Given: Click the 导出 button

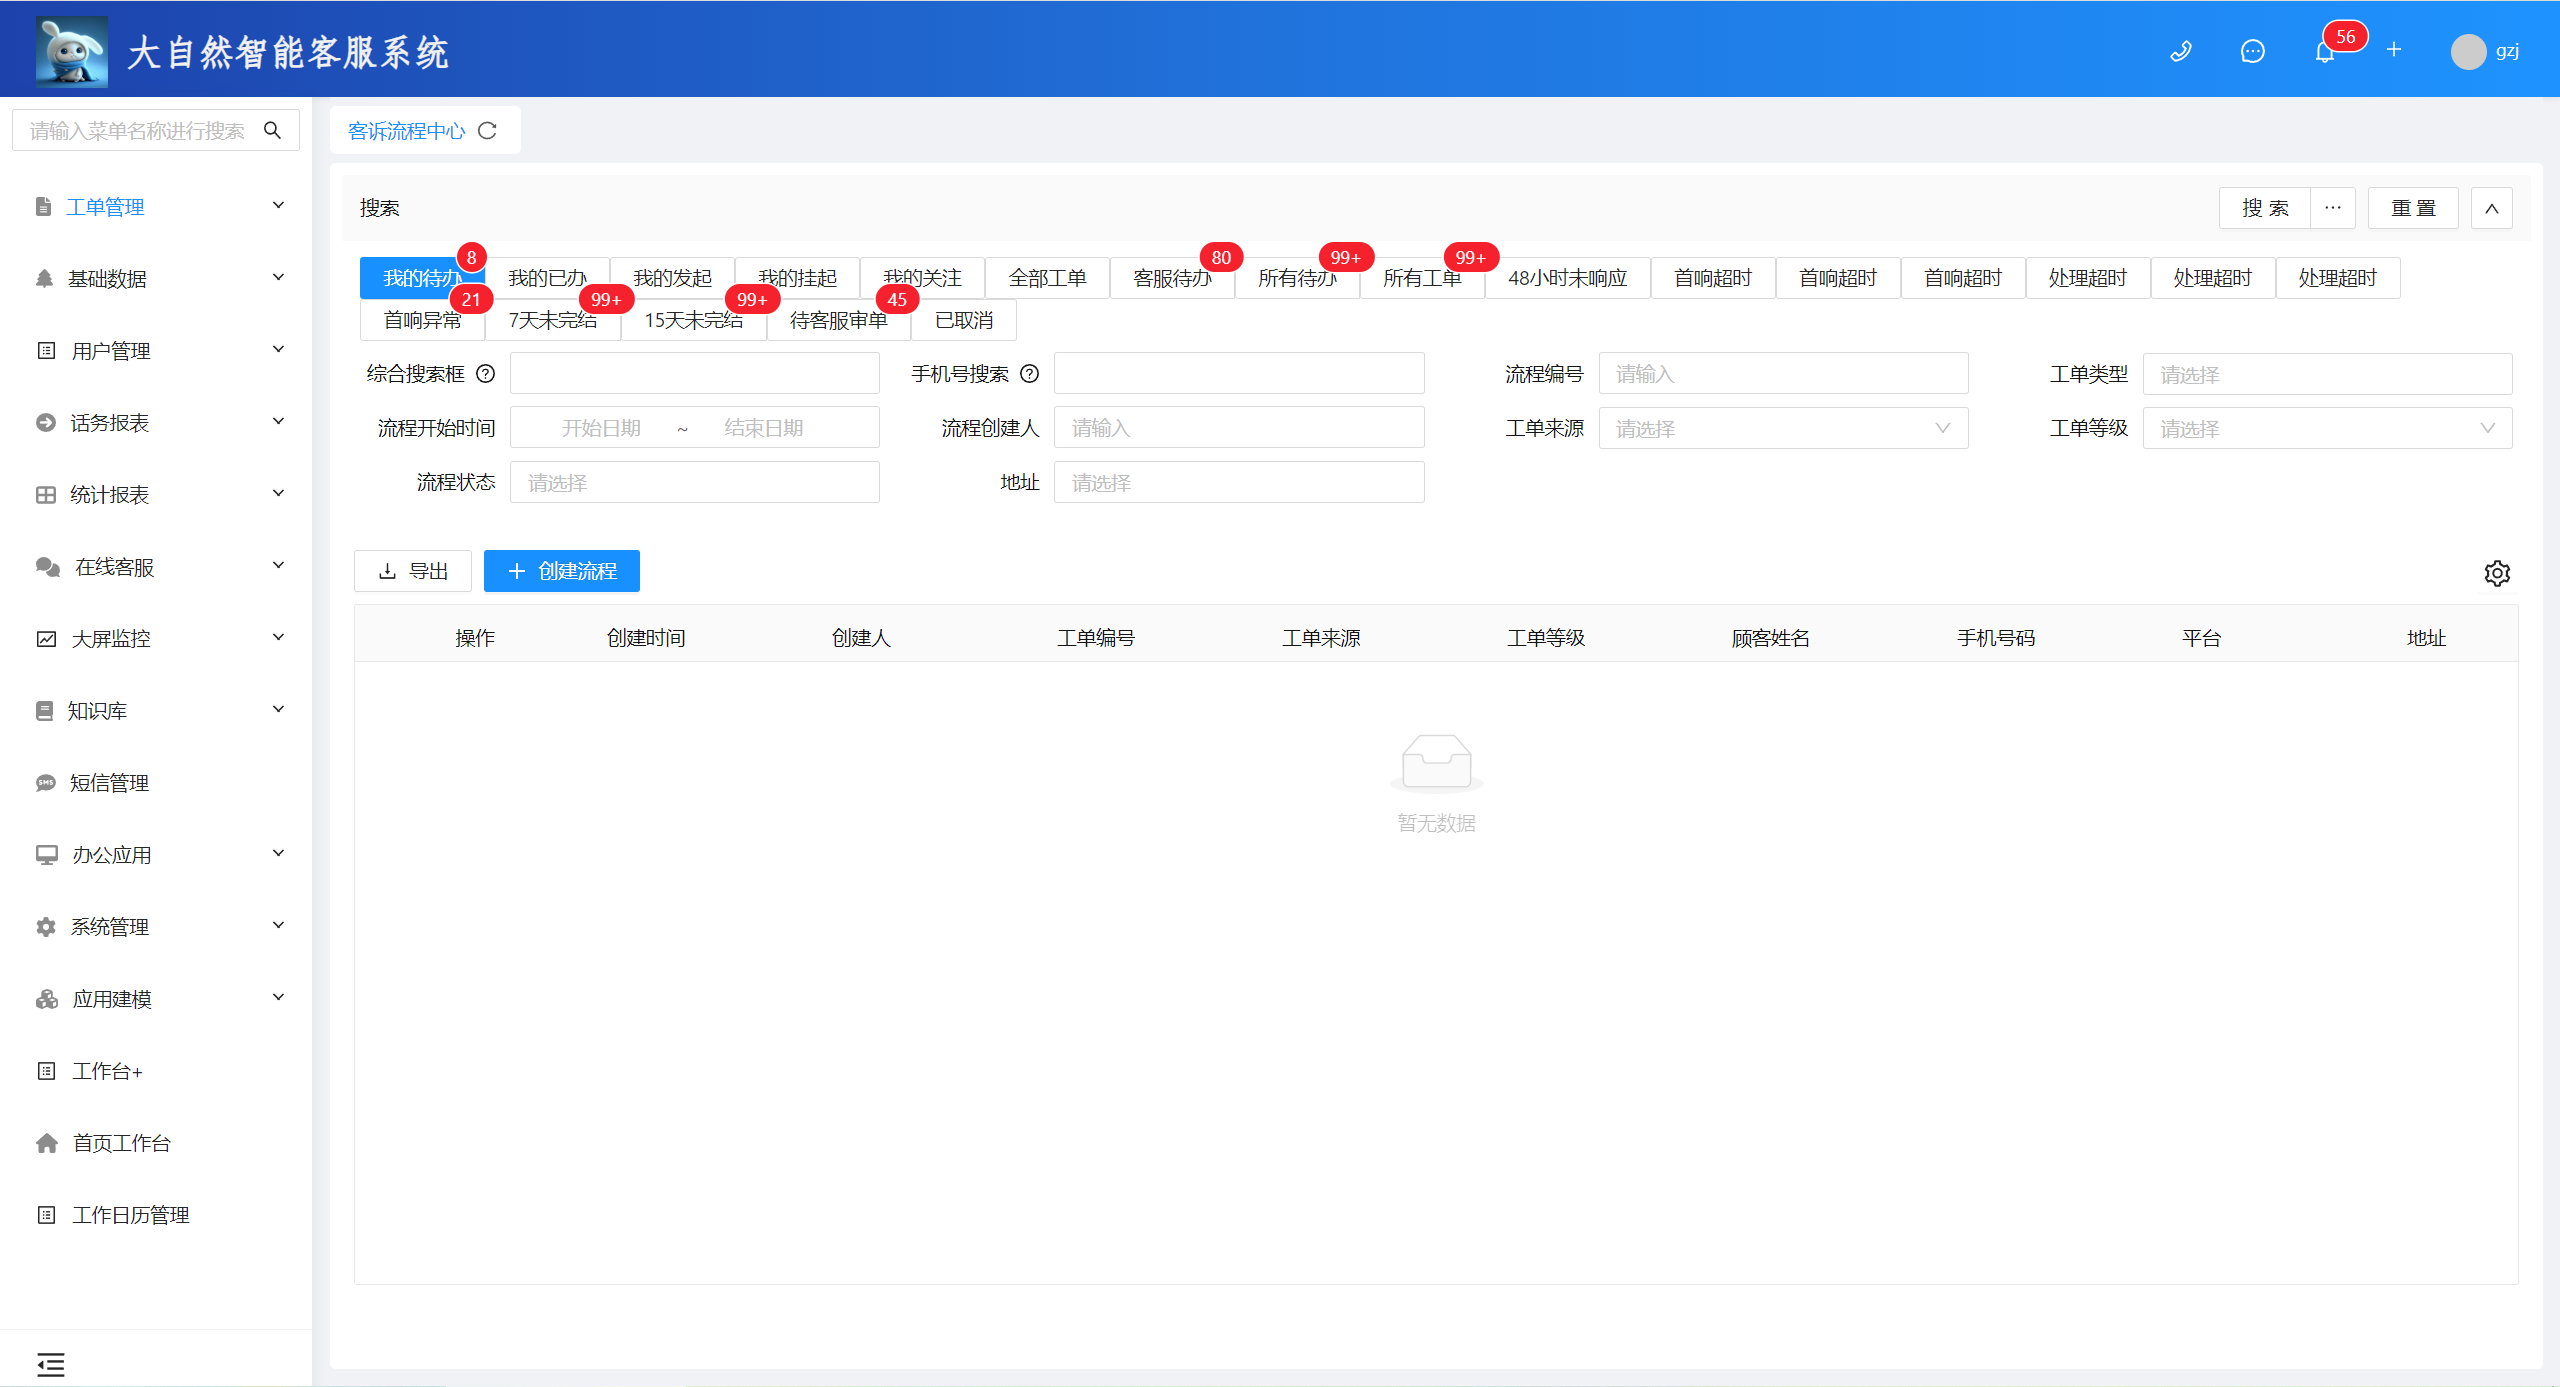Looking at the screenshot, I should click(413, 571).
